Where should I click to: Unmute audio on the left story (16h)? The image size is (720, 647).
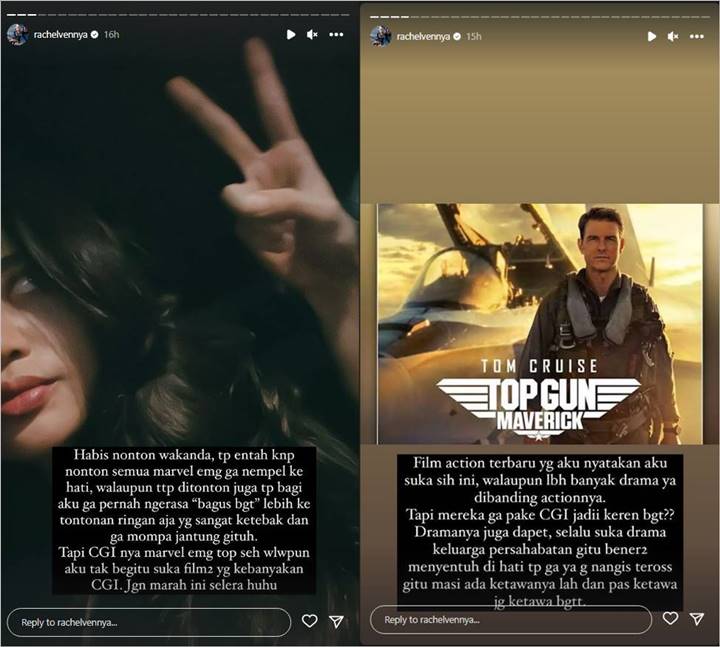312,34
